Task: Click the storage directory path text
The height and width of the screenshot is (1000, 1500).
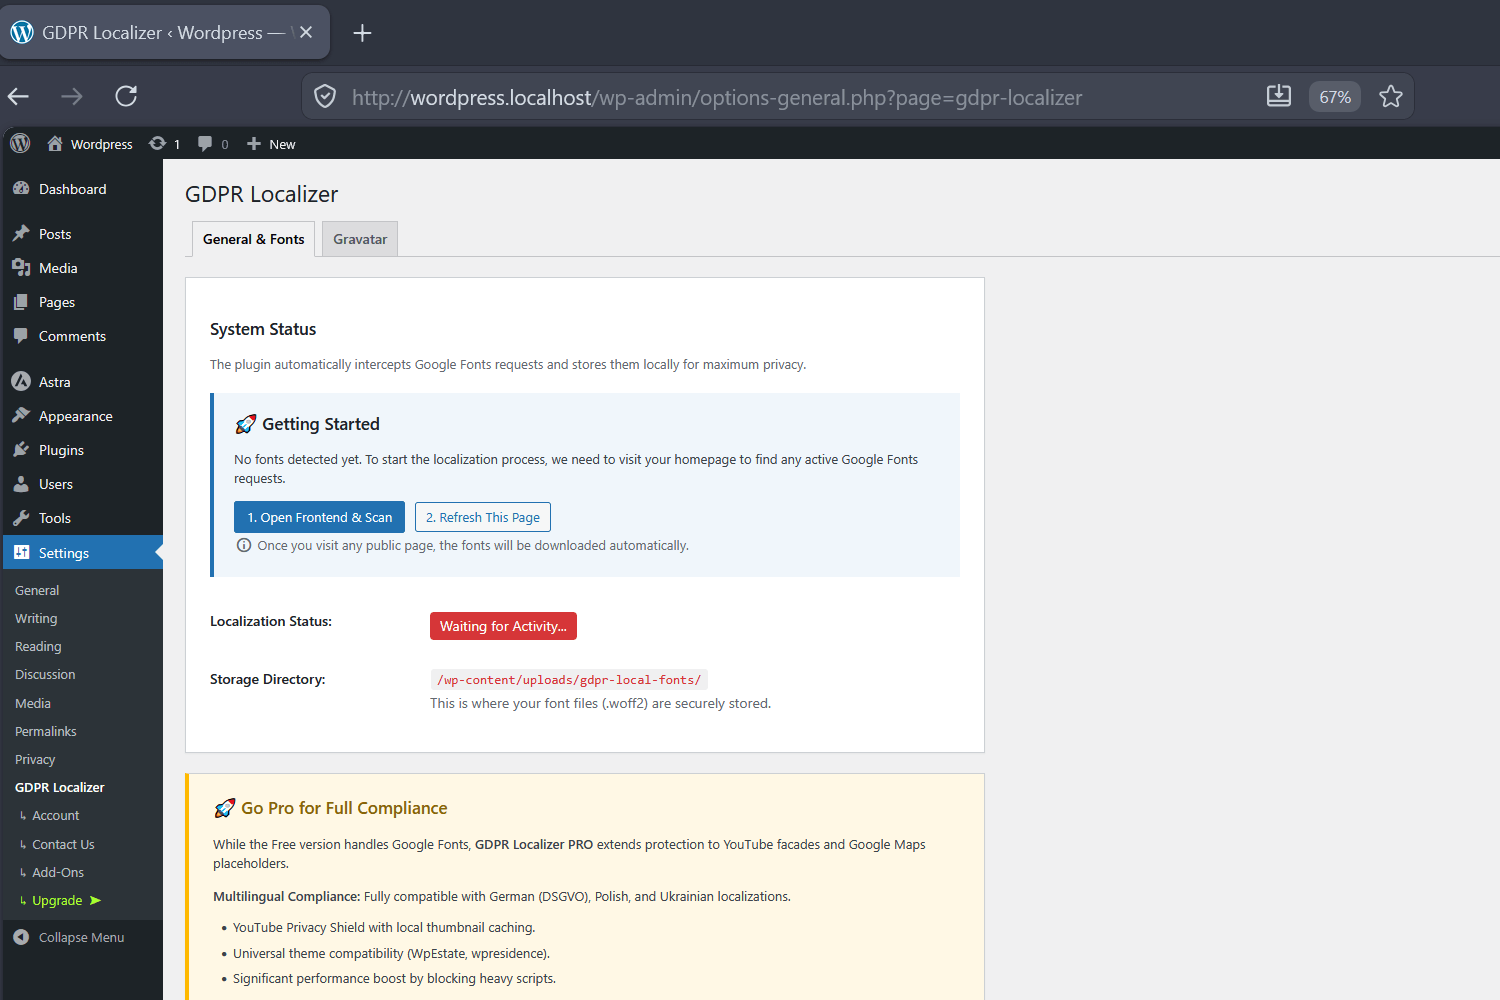Action: (569, 680)
